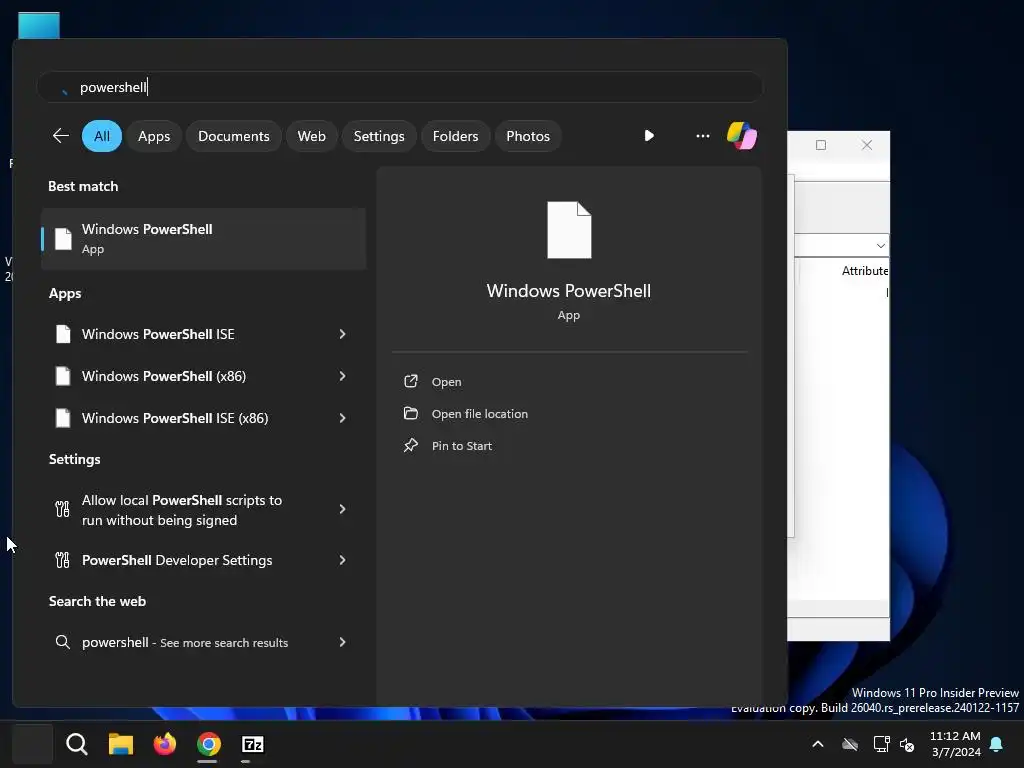Click the play arrow to show more filters
This screenshot has height=768, width=1024.
648,136
